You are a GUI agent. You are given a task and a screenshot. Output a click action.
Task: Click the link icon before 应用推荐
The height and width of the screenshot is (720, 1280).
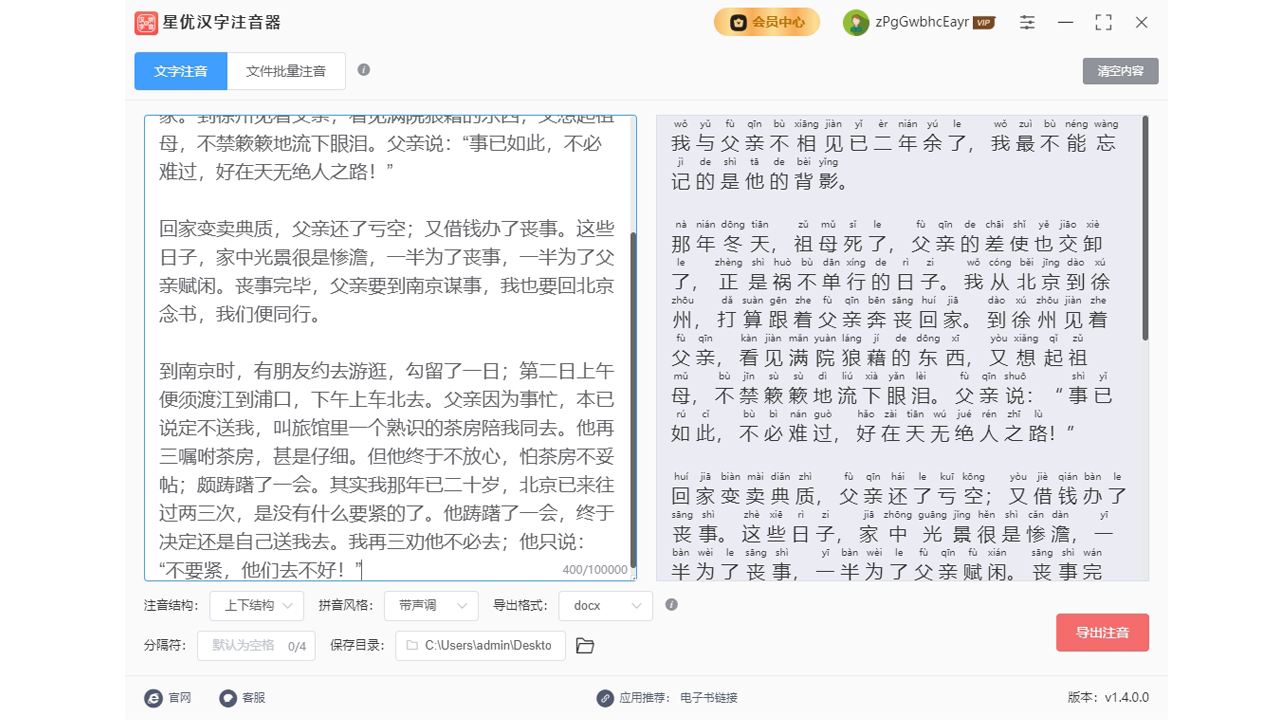click(x=604, y=698)
